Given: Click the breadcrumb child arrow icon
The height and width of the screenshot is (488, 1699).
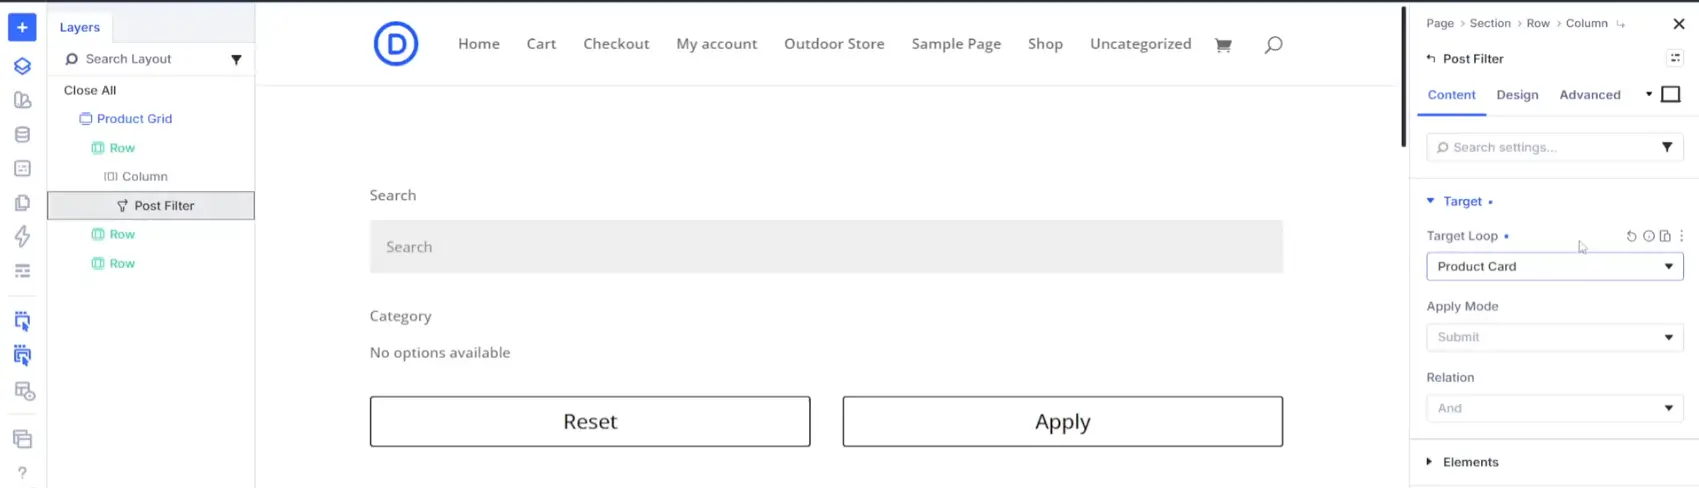Looking at the screenshot, I should tap(1621, 24).
